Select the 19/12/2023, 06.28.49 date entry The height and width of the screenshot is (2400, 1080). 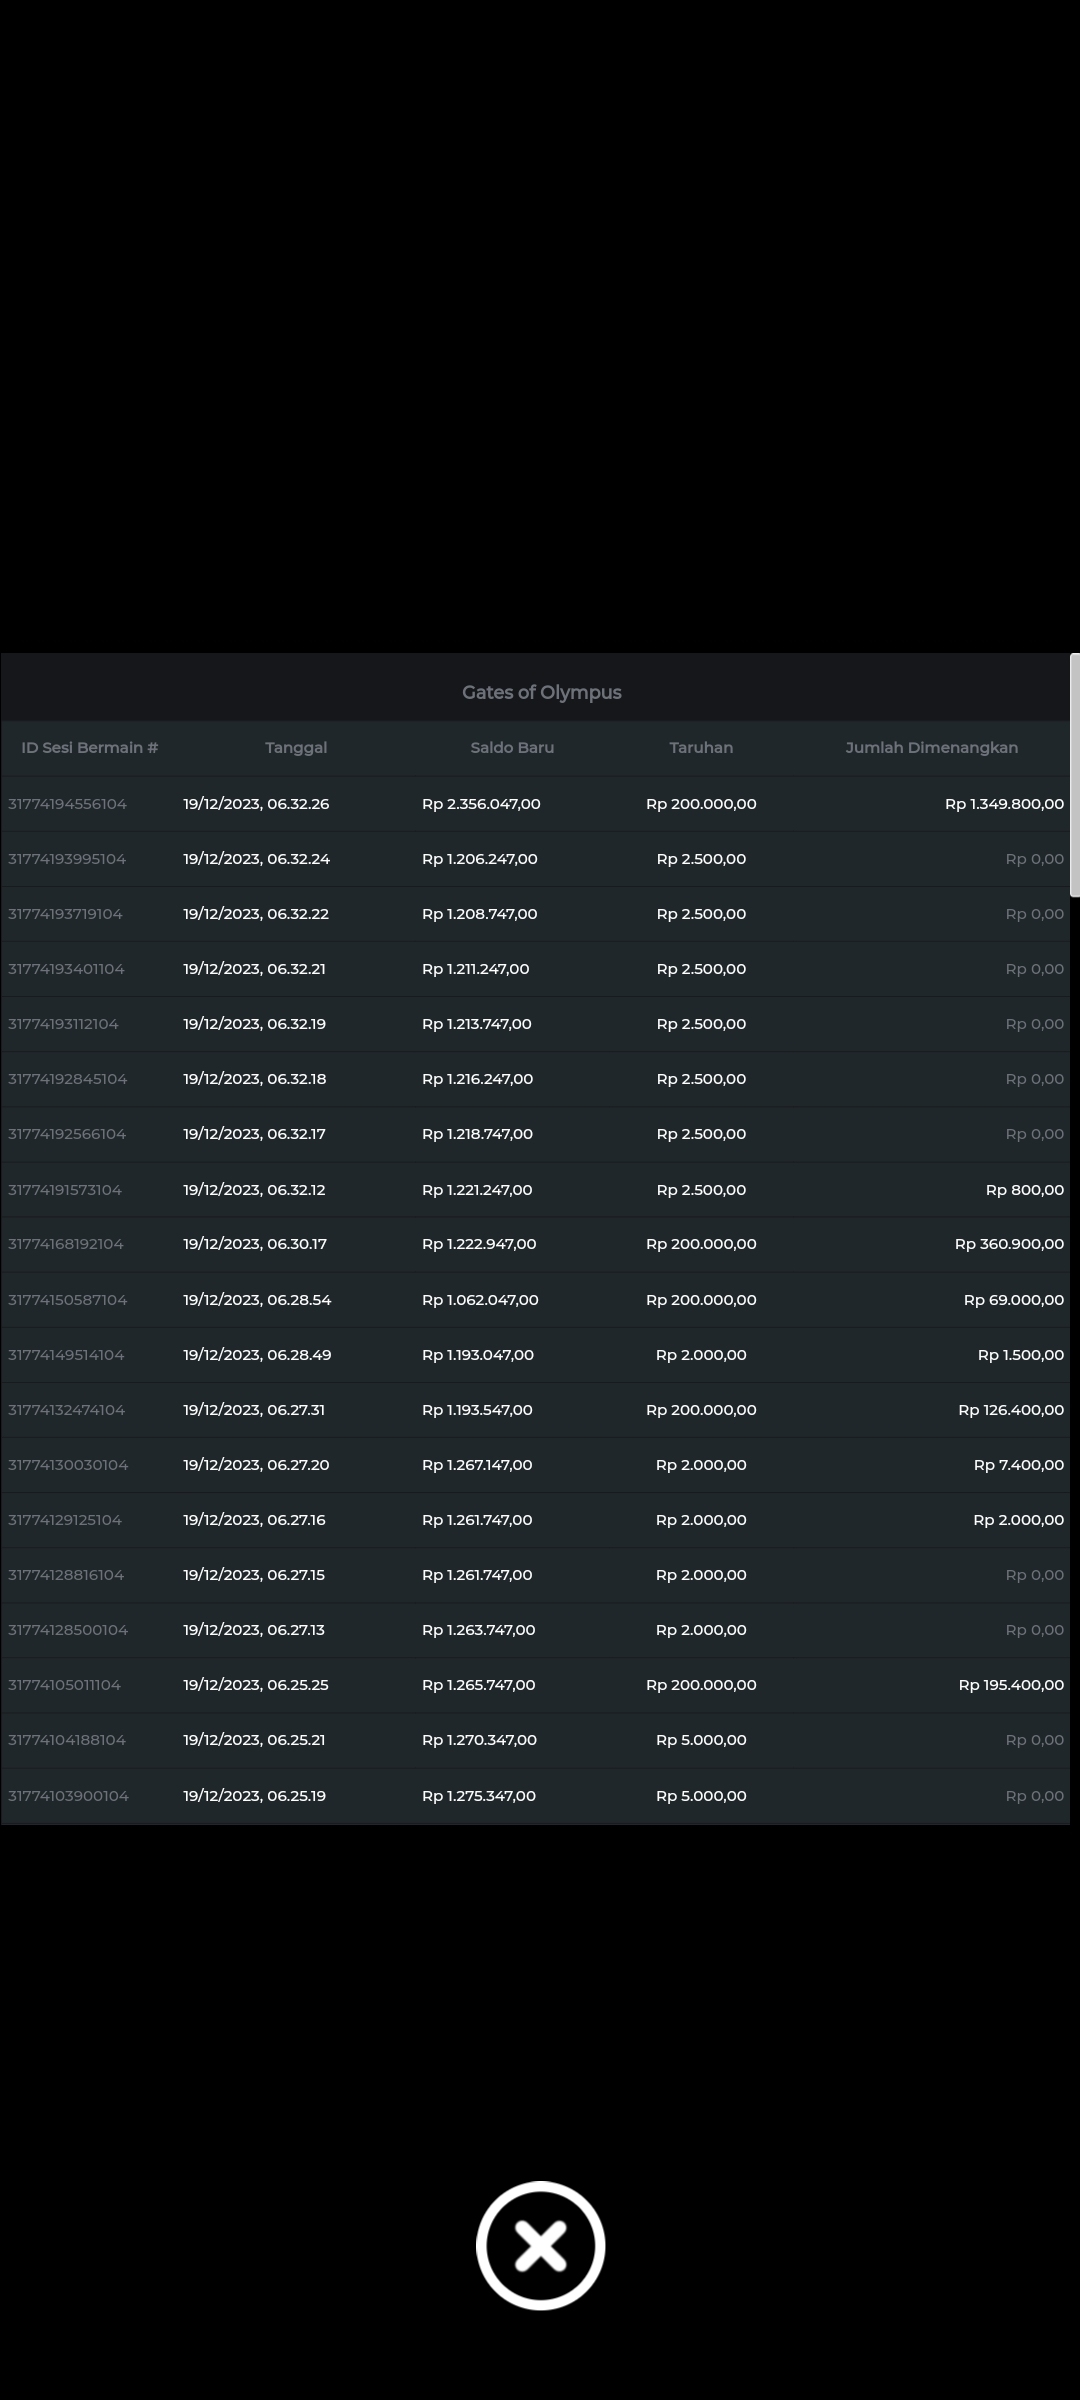click(x=257, y=1355)
